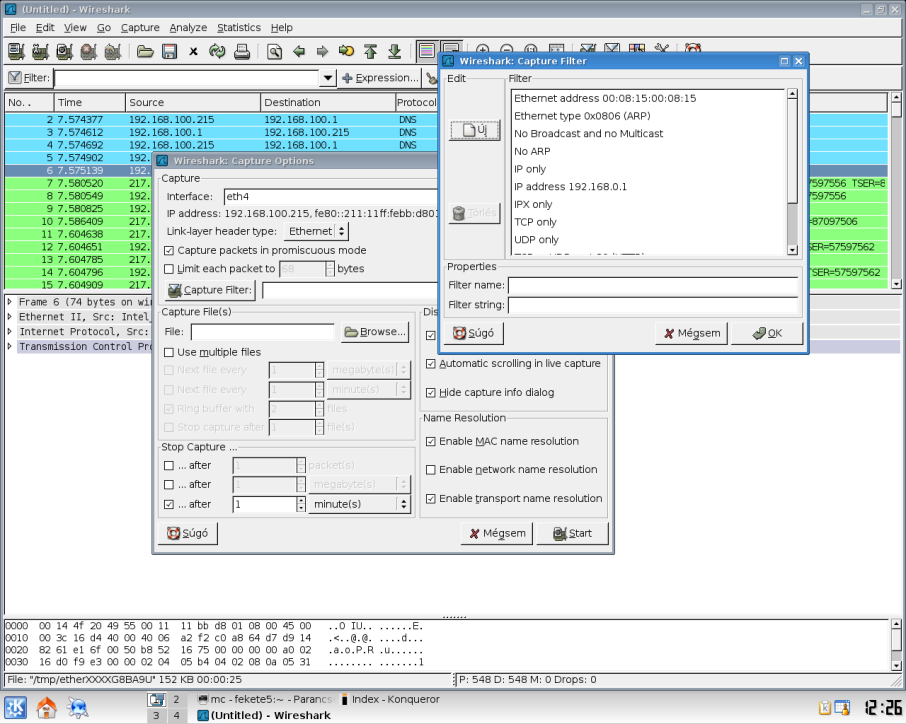The height and width of the screenshot is (724, 906).
Task: Print packets using the printer icon
Action: point(242,51)
